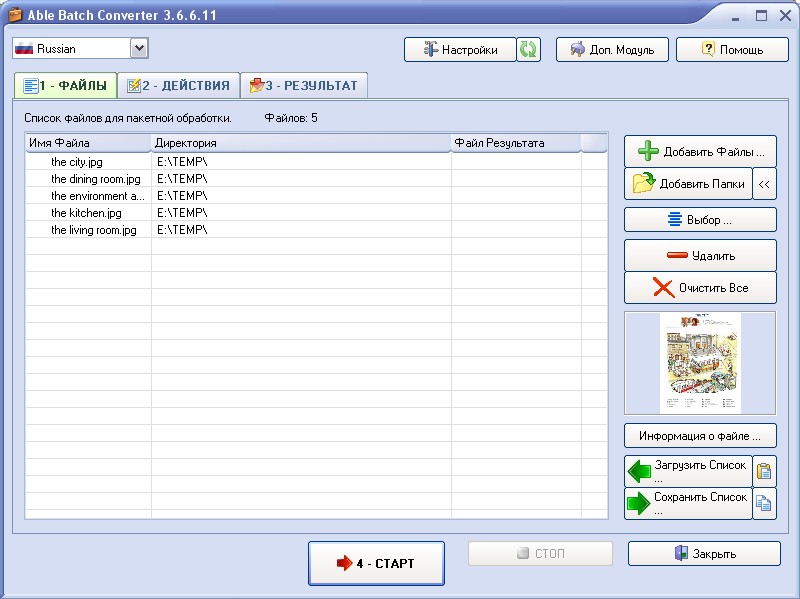Switch to the 1 - ФАЙЛЫ tab

click(65, 85)
